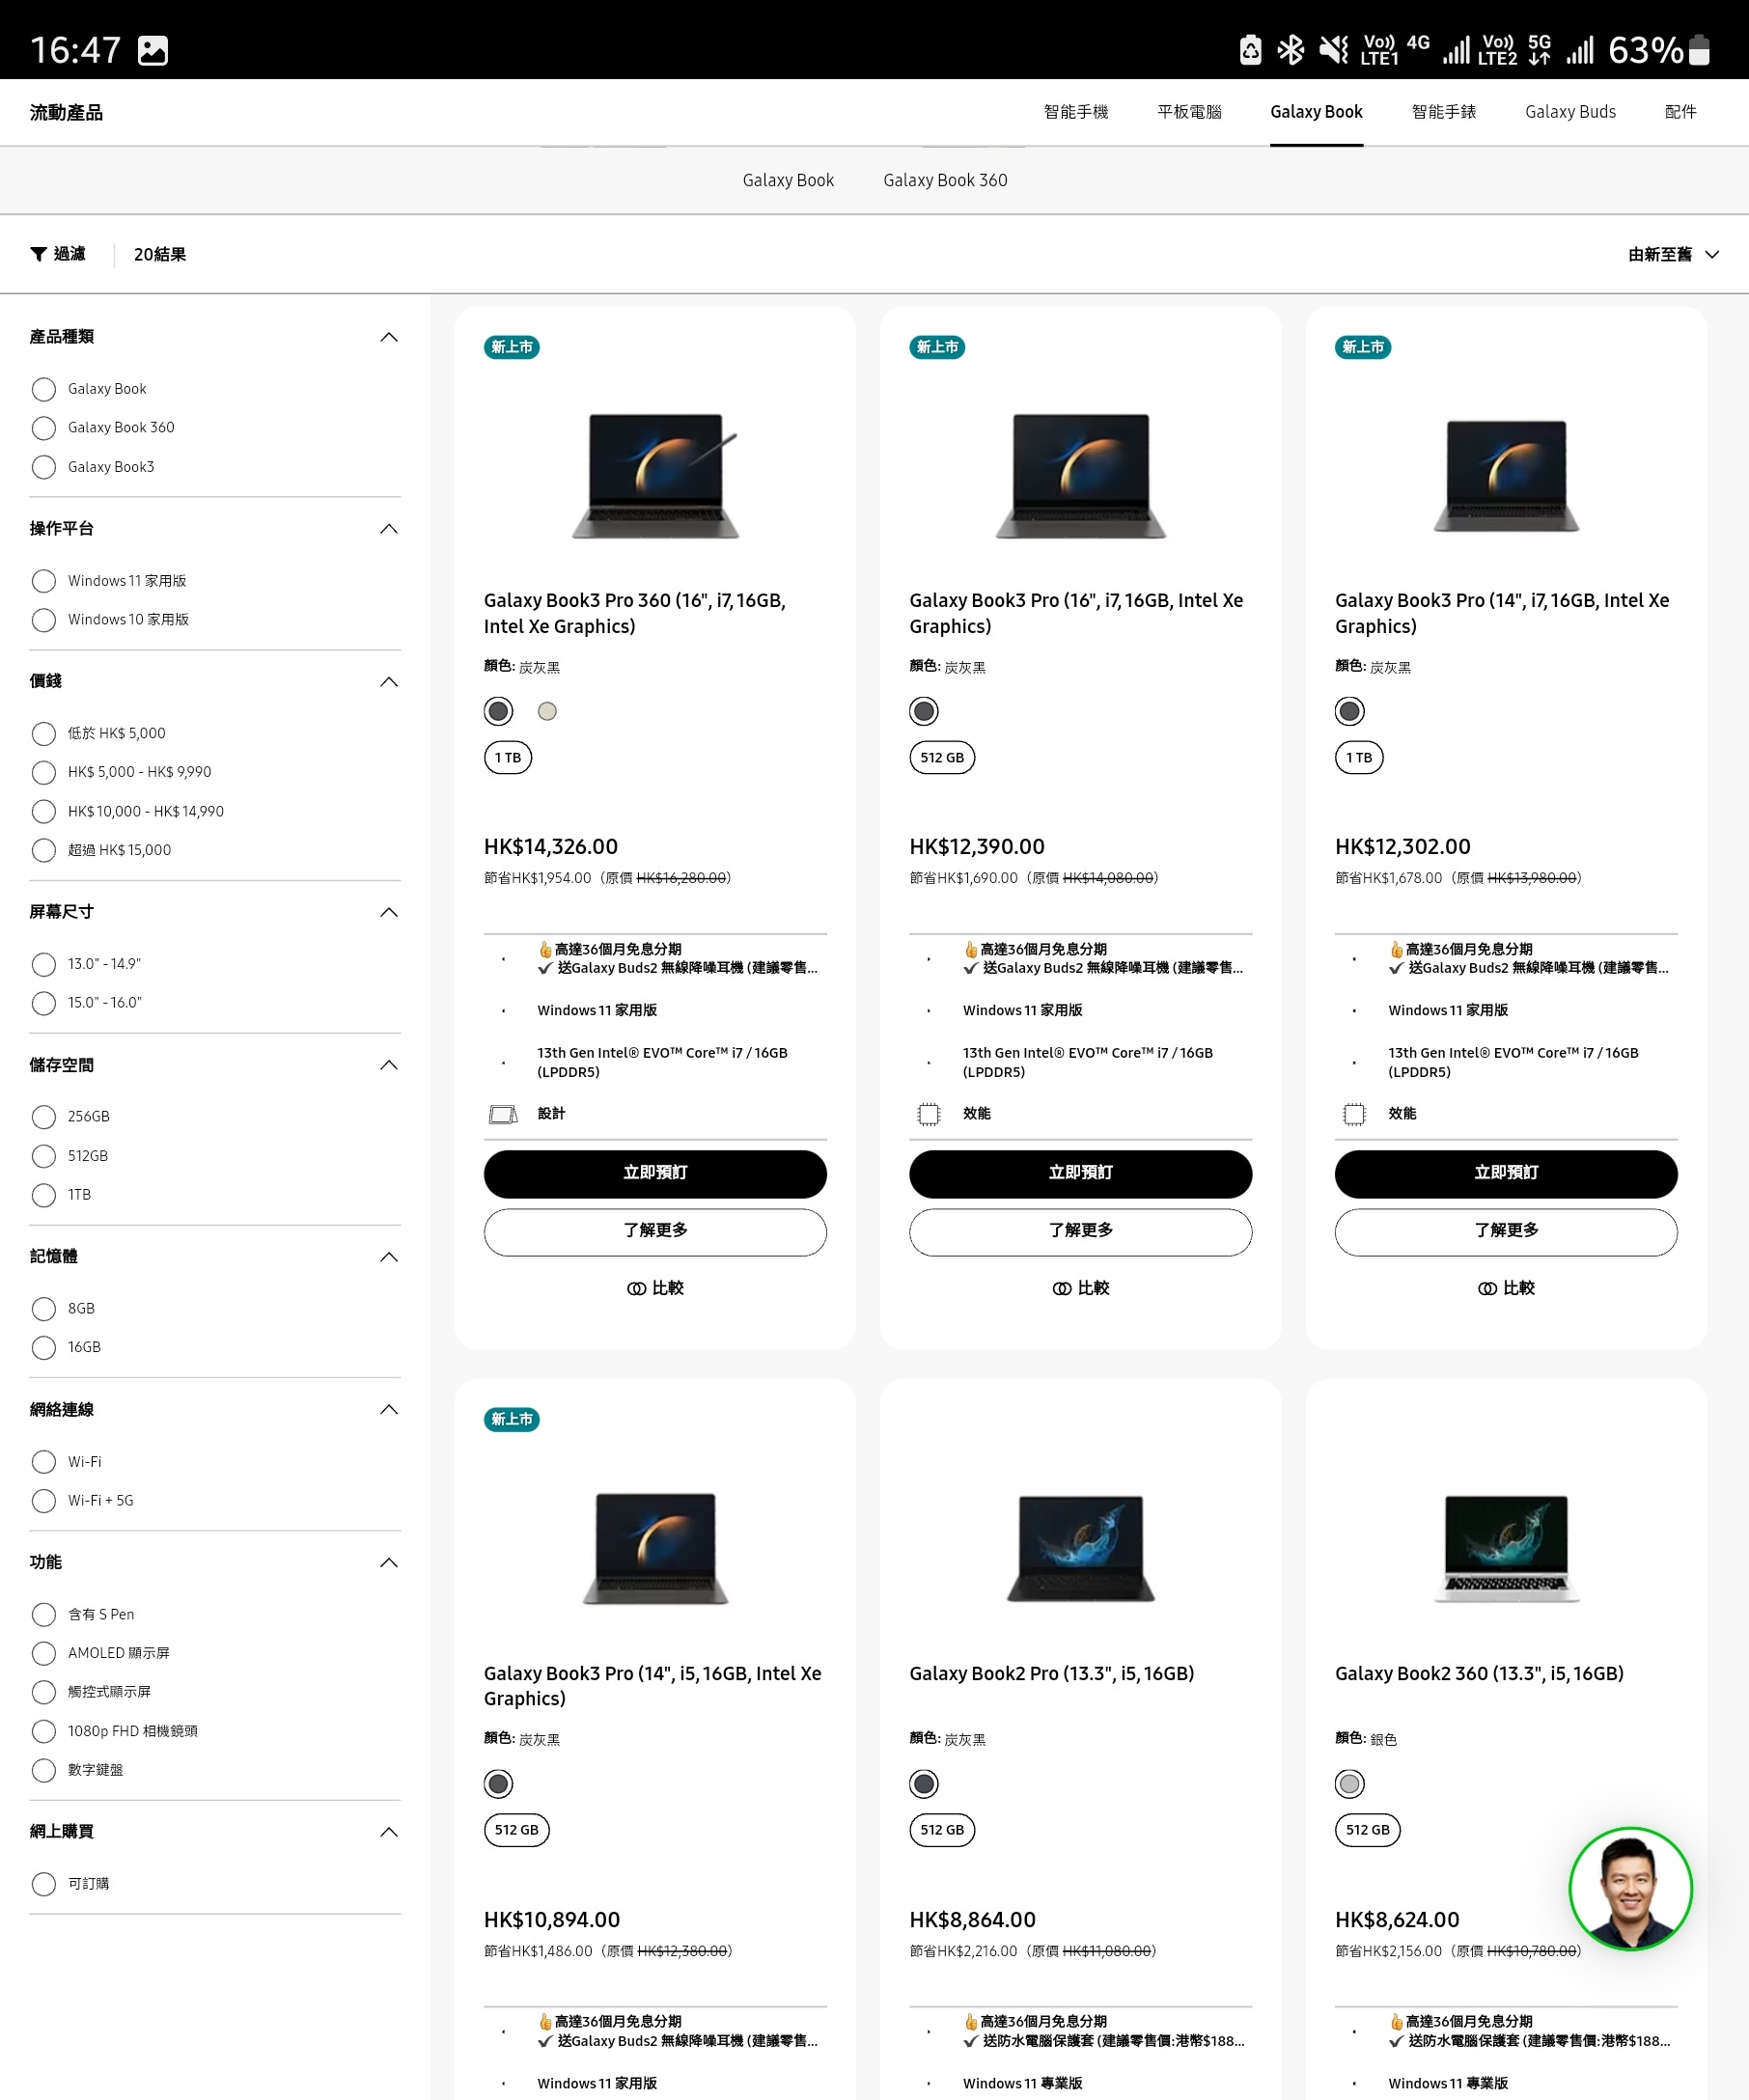Choose beige color swatch on Book3 Pro 360
The image size is (1749, 2100).
(x=547, y=711)
